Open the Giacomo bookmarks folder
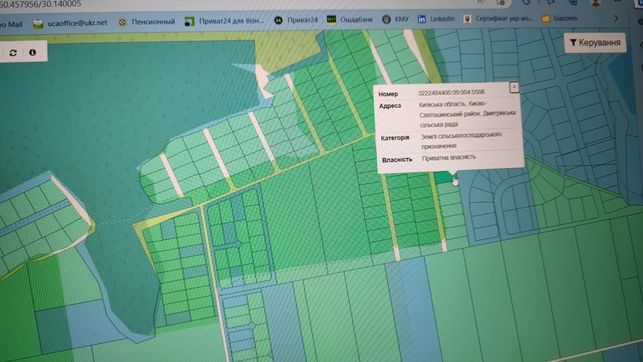Screen dimensions: 643x362 click(x=559, y=18)
